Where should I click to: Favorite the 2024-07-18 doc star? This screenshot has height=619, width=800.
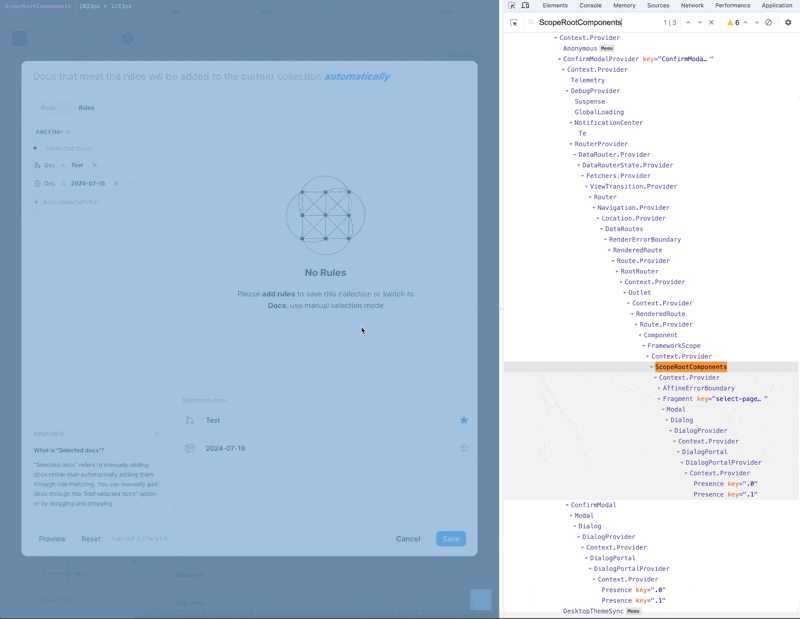point(464,448)
